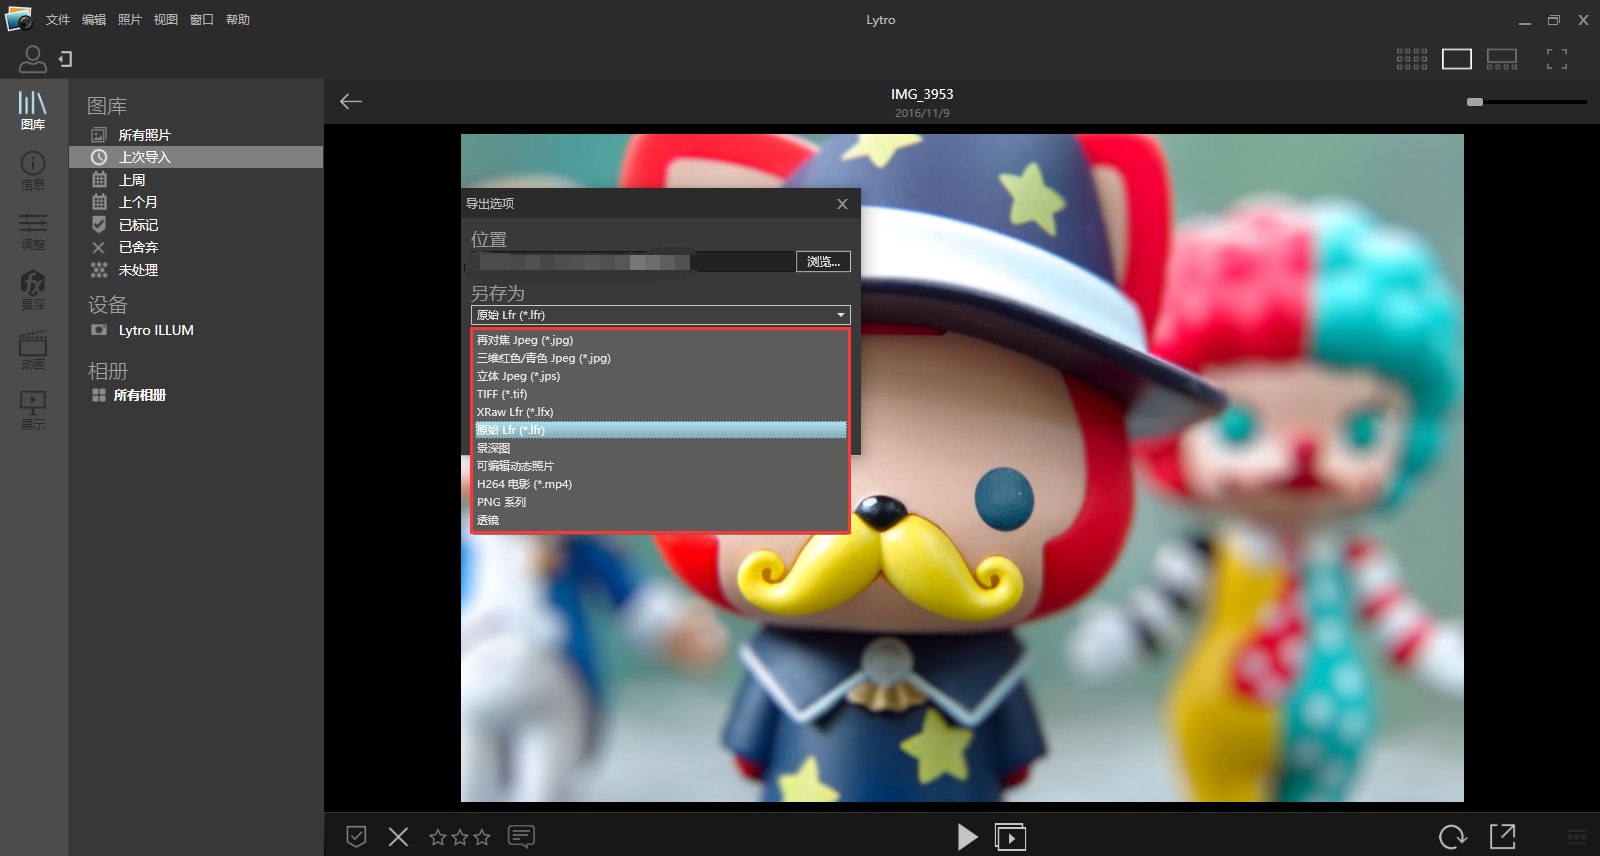The image size is (1600, 856).
Task: Open the 景深 depth panel icon
Action: pyautogui.click(x=33, y=289)
